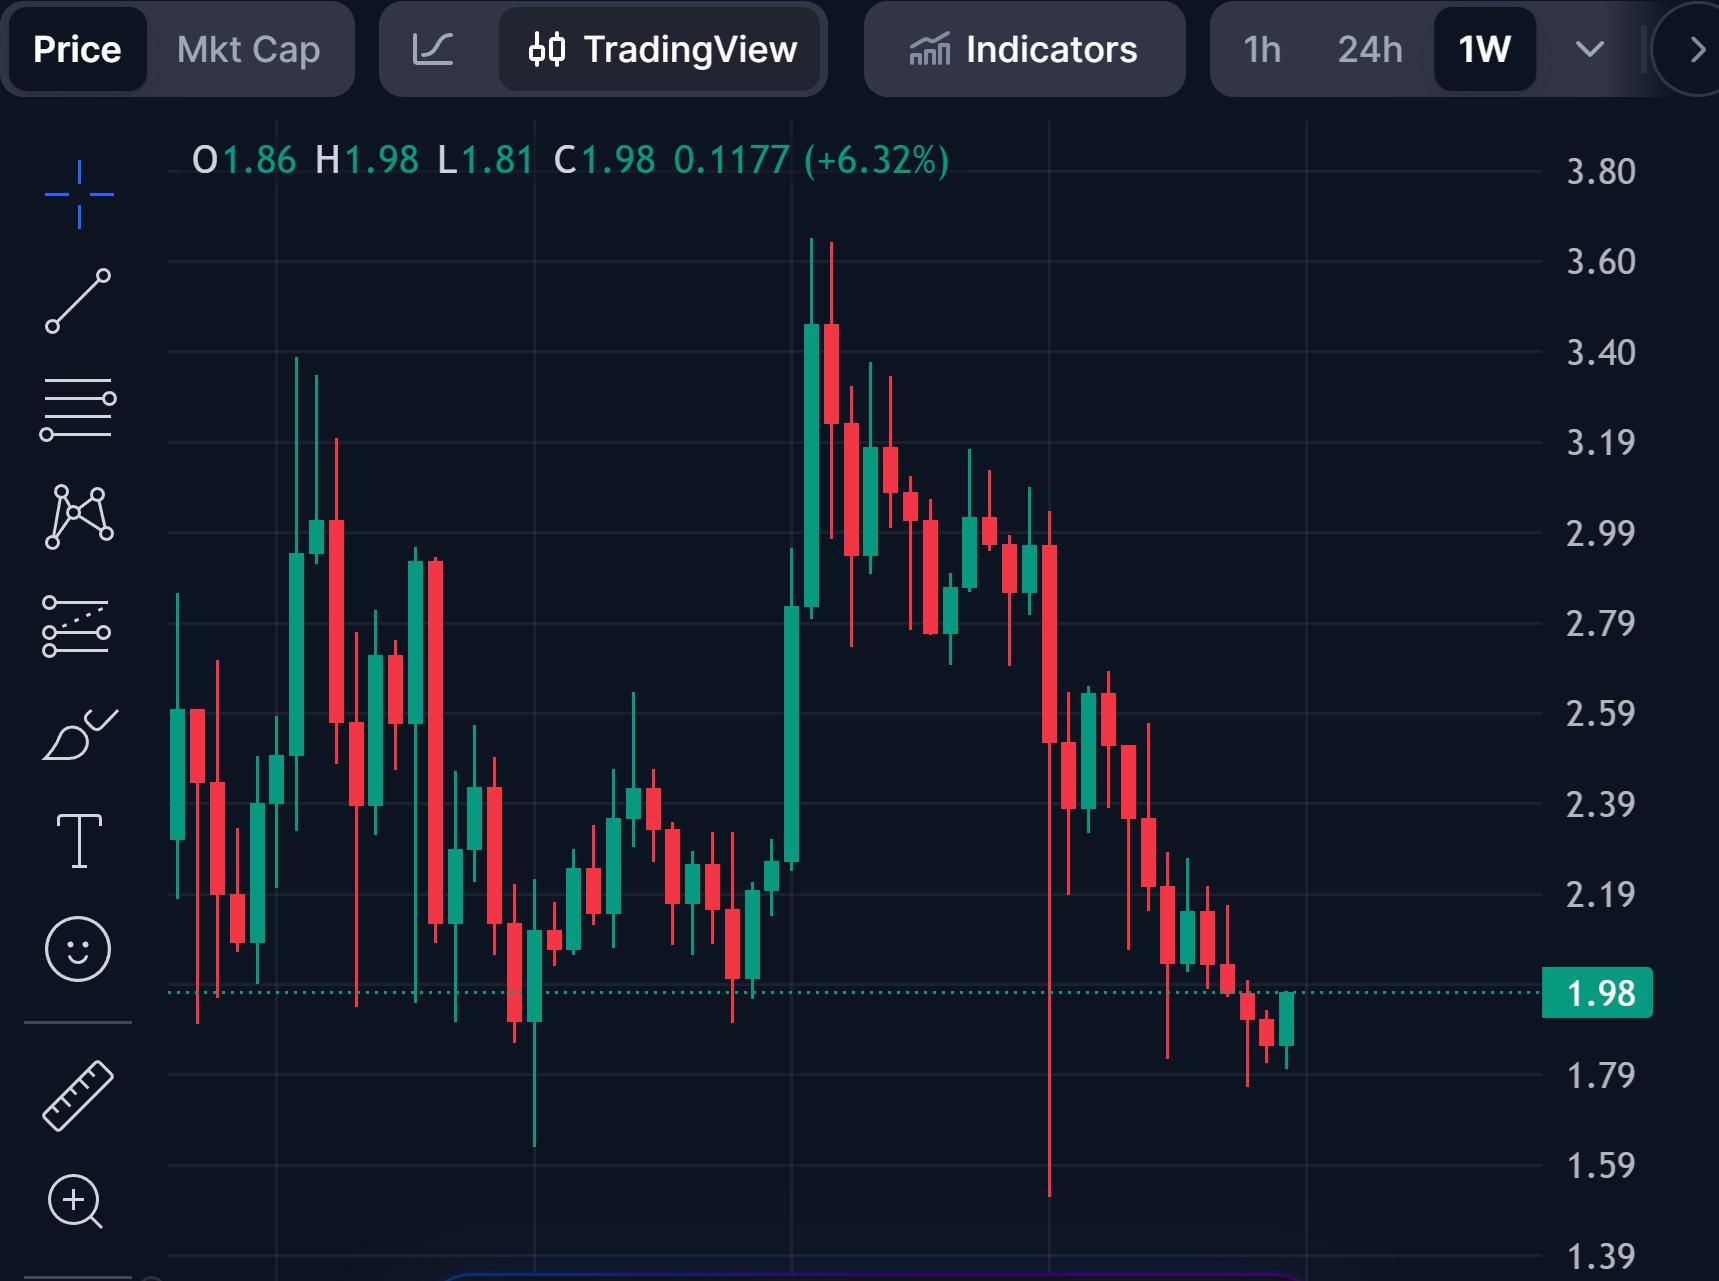
Task: Set the interval to 24h
Action: (x=1370, y=49)
